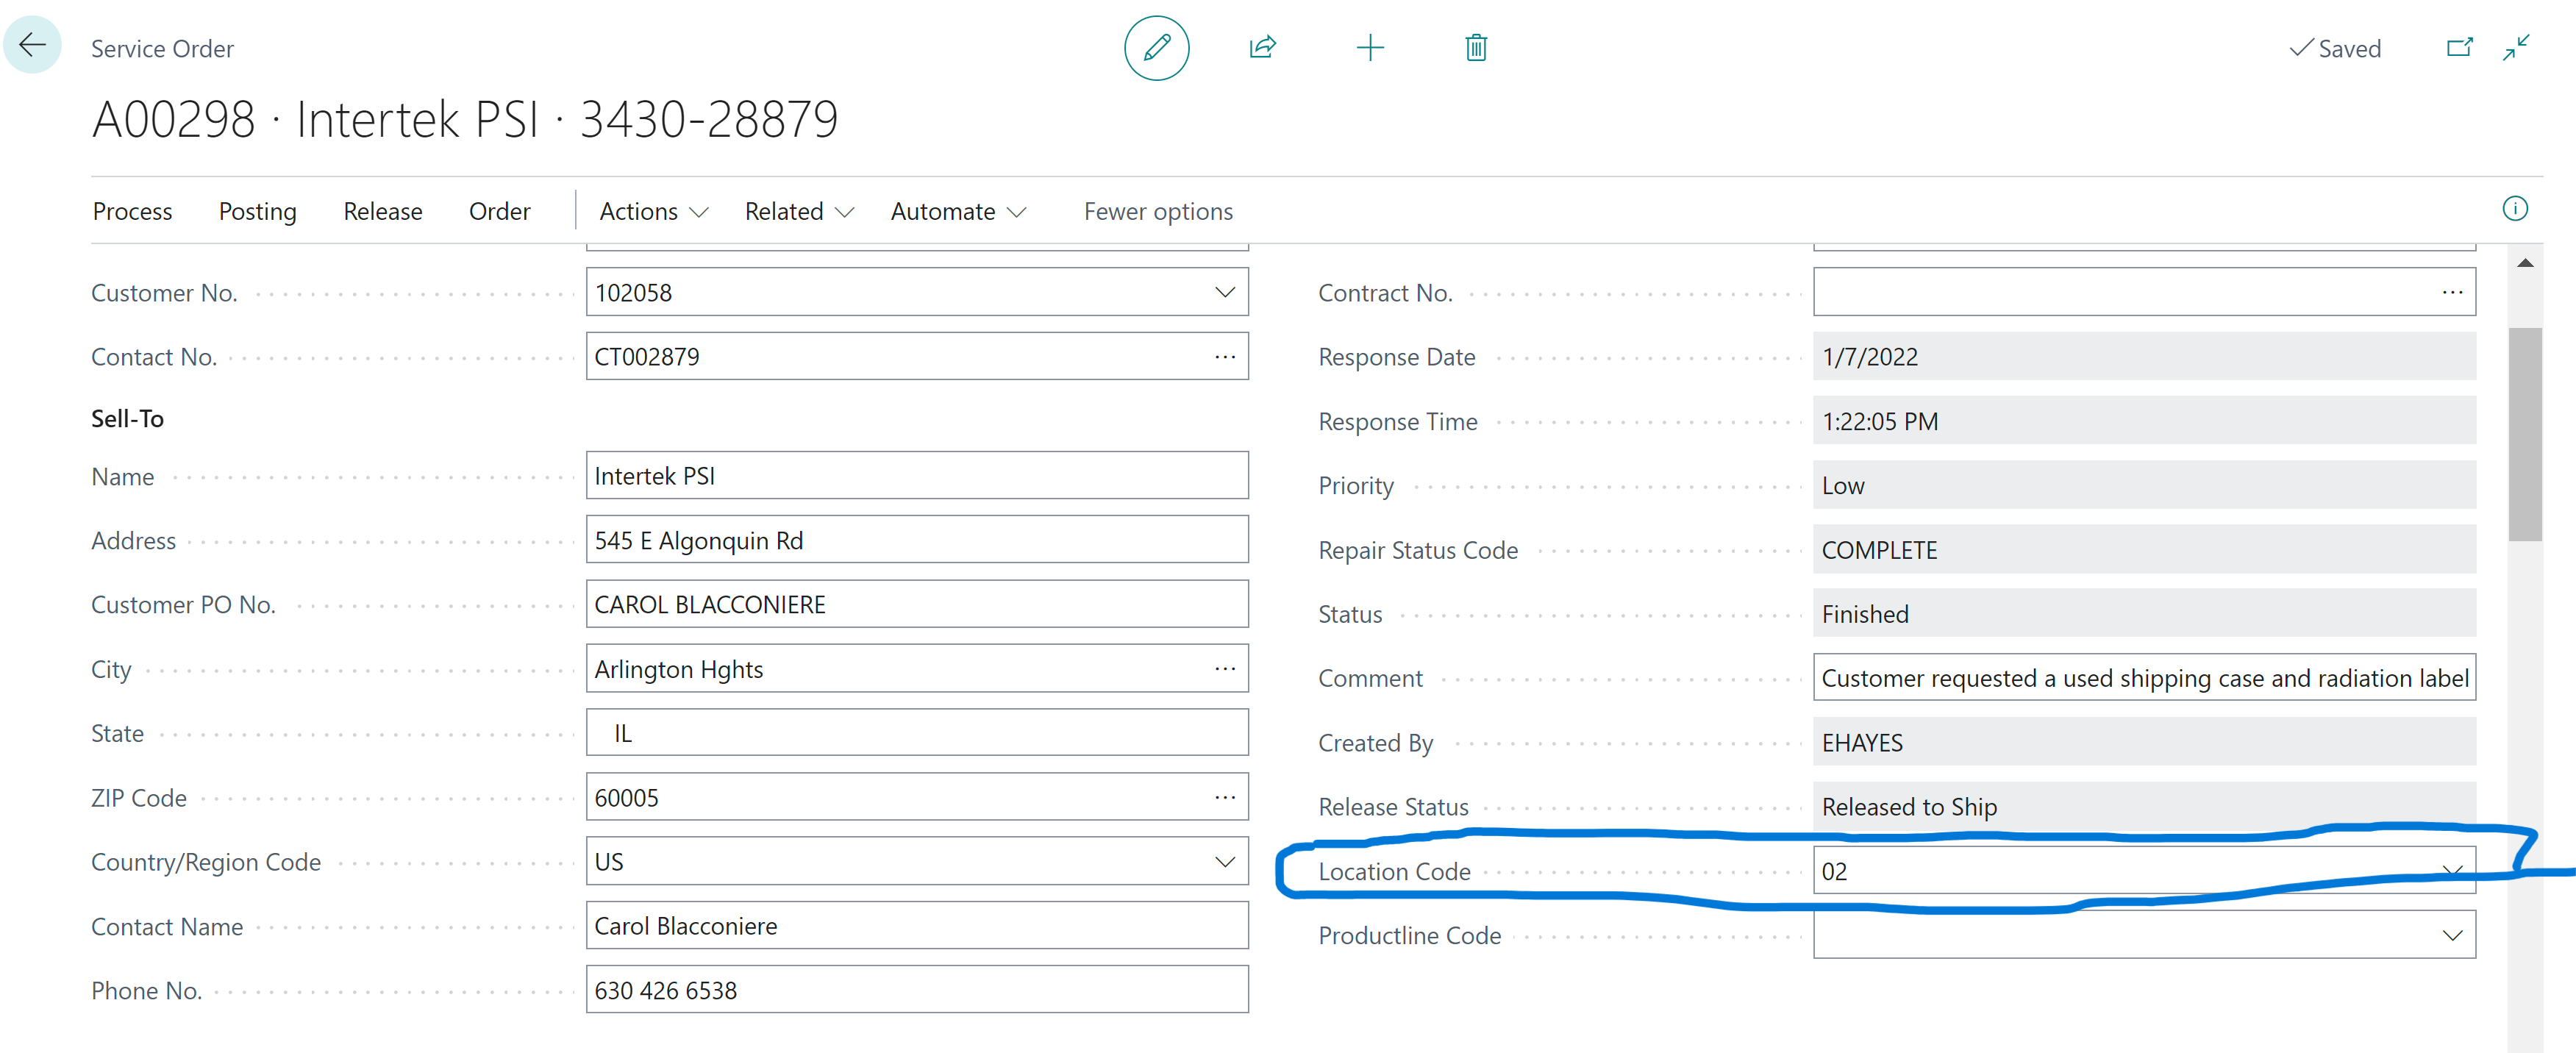
Task: Expand the Country/Region Code dropdown
Action: (x=1225, y=862)
